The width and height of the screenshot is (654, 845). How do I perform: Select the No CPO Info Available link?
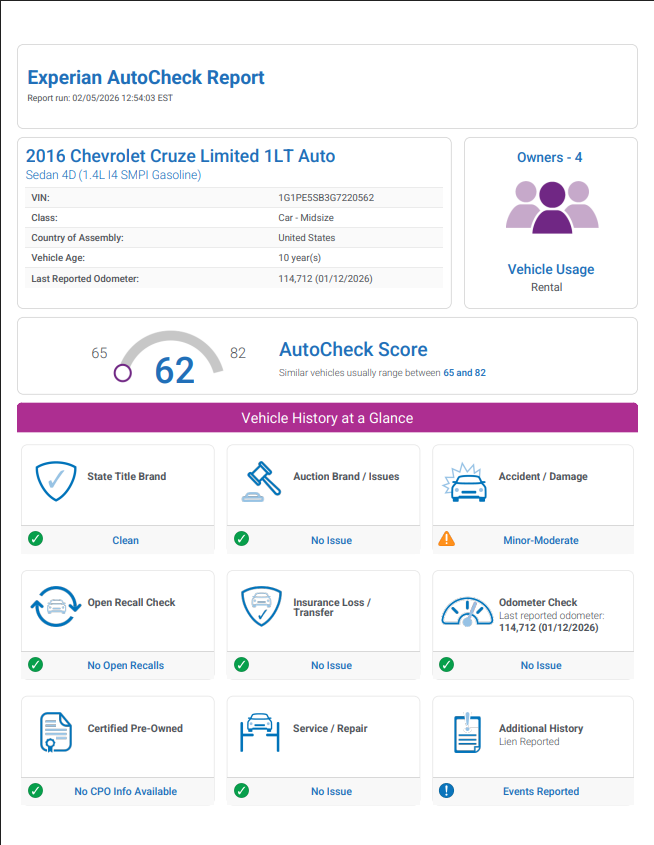[x=125, y=791]
